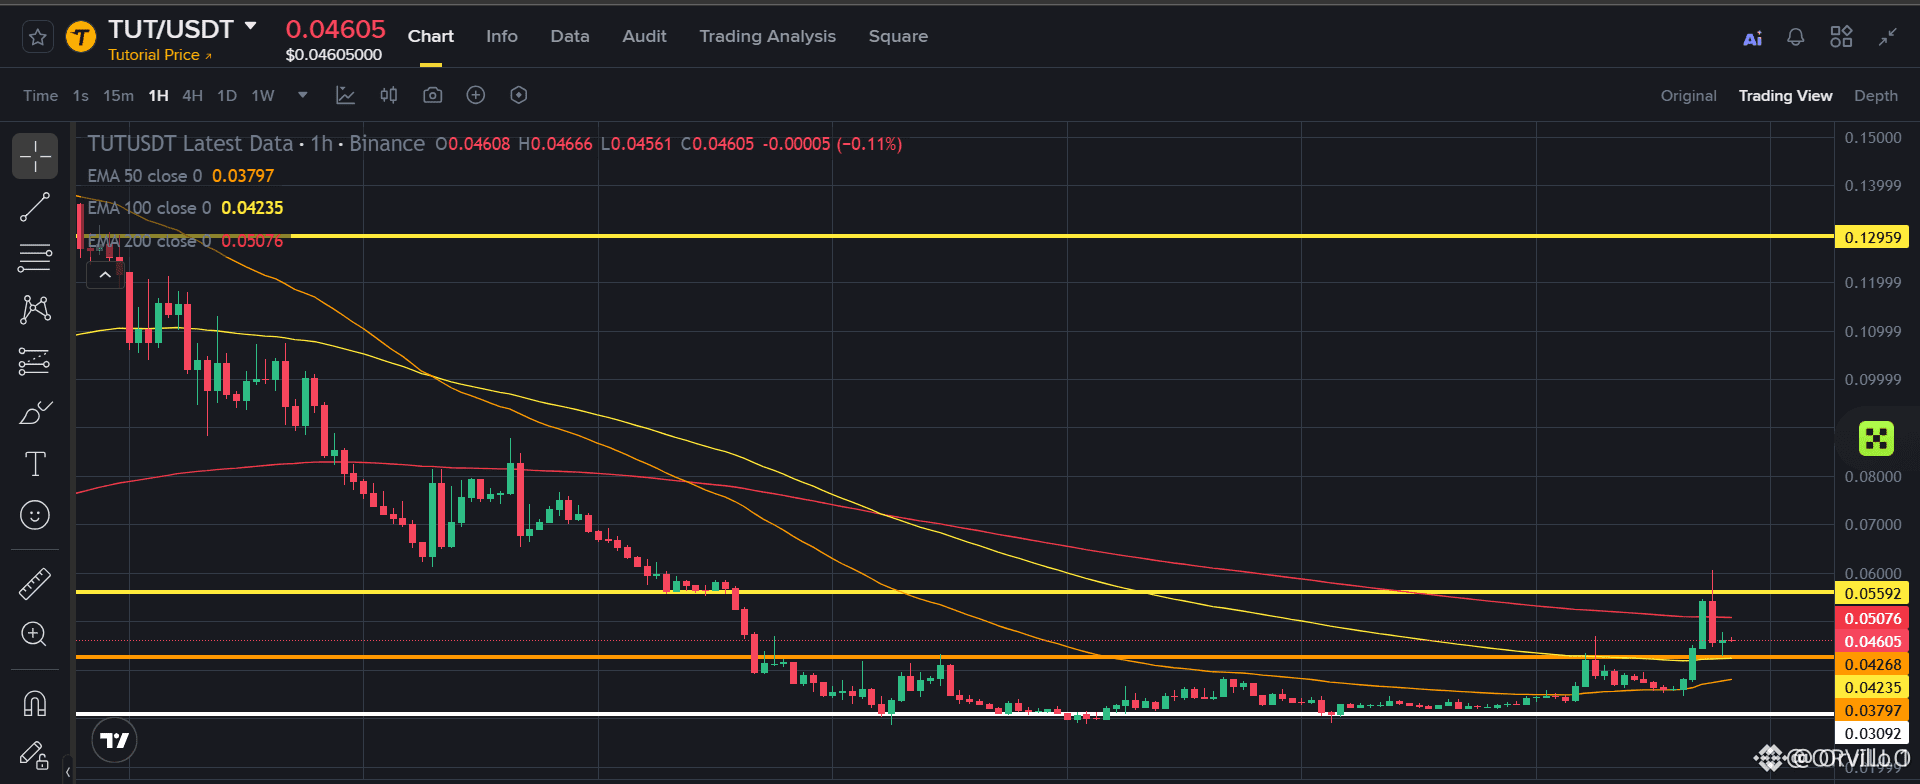This screenshot has height=784, width=1920.
Task: Toggle magnet mode for drawings
Action: point(35,704)
